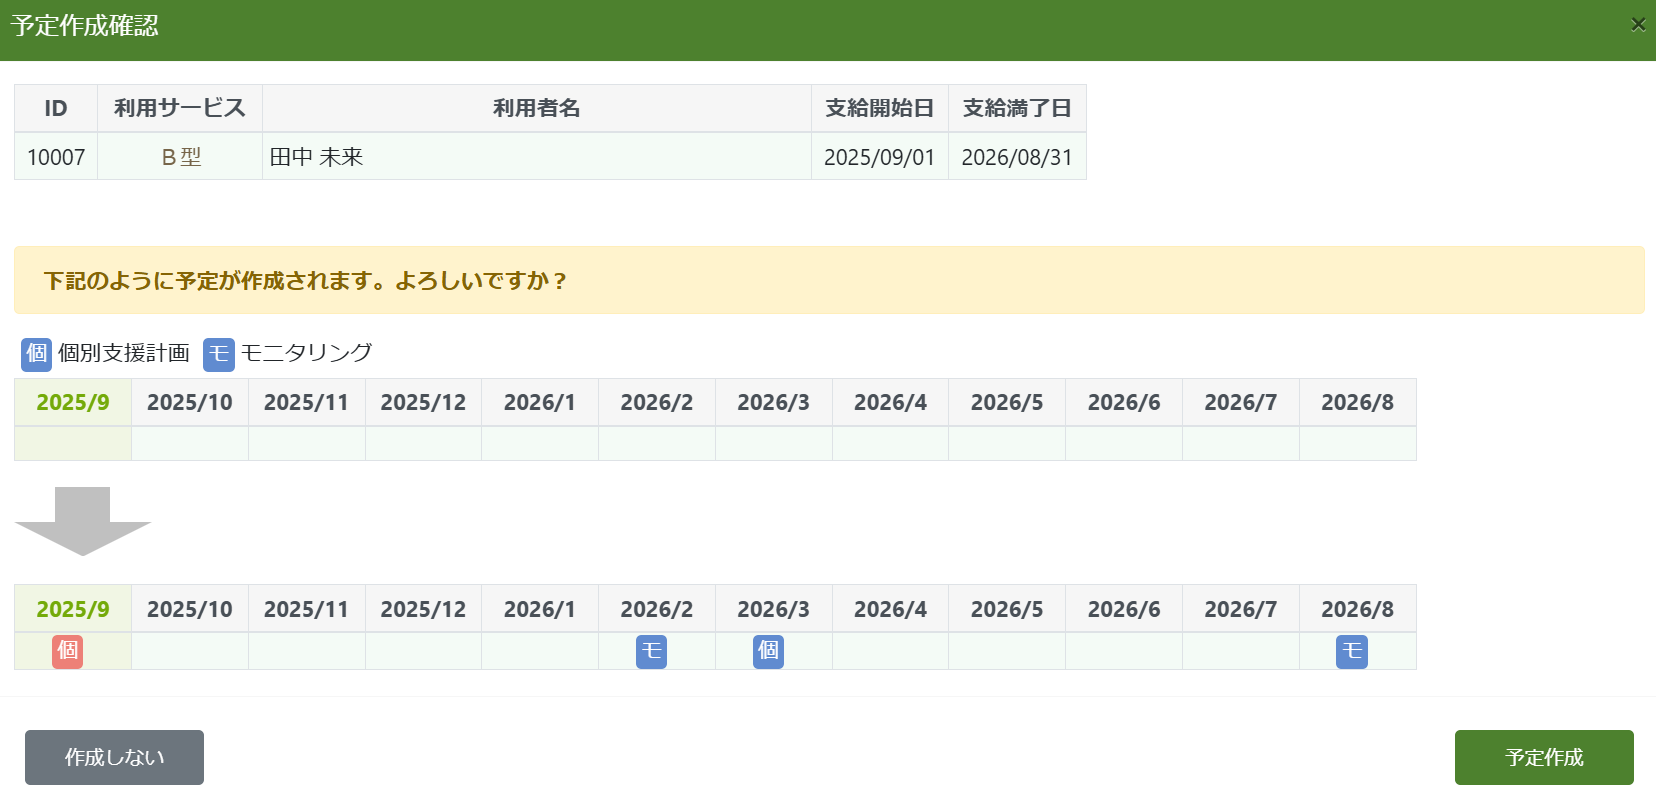Click the 個 legend icon beside 個別支援計画

[x=36, y=354]
